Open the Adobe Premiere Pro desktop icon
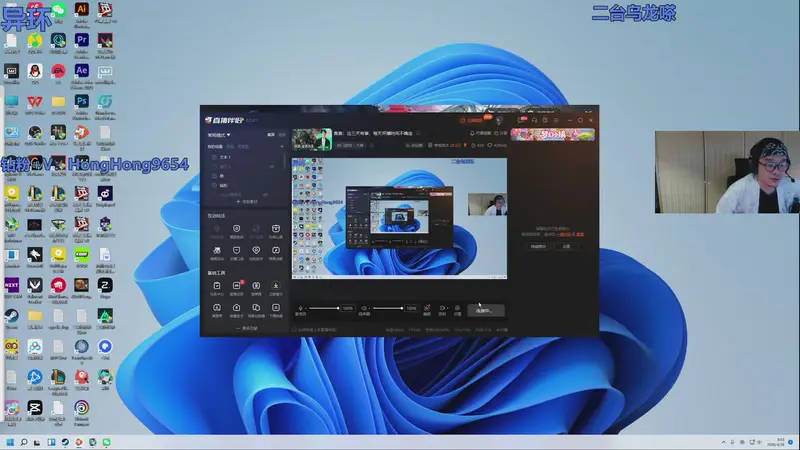Screen dimensions: 800x450 pos(82,42)
